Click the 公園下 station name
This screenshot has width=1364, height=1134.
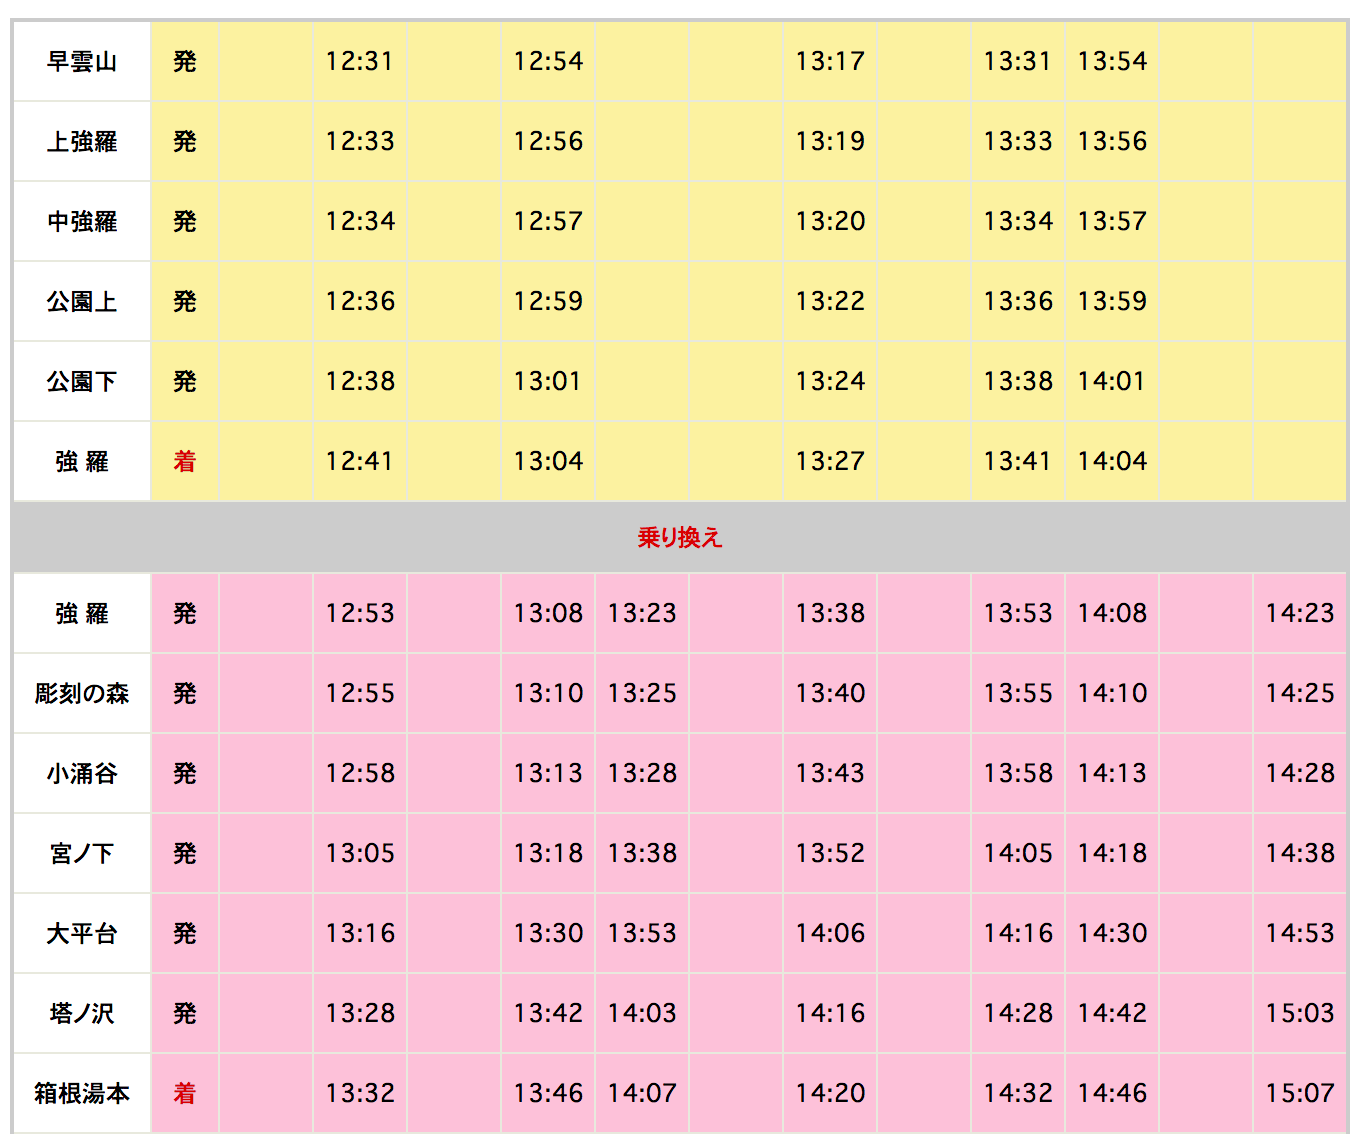click(x=82, y=381)
